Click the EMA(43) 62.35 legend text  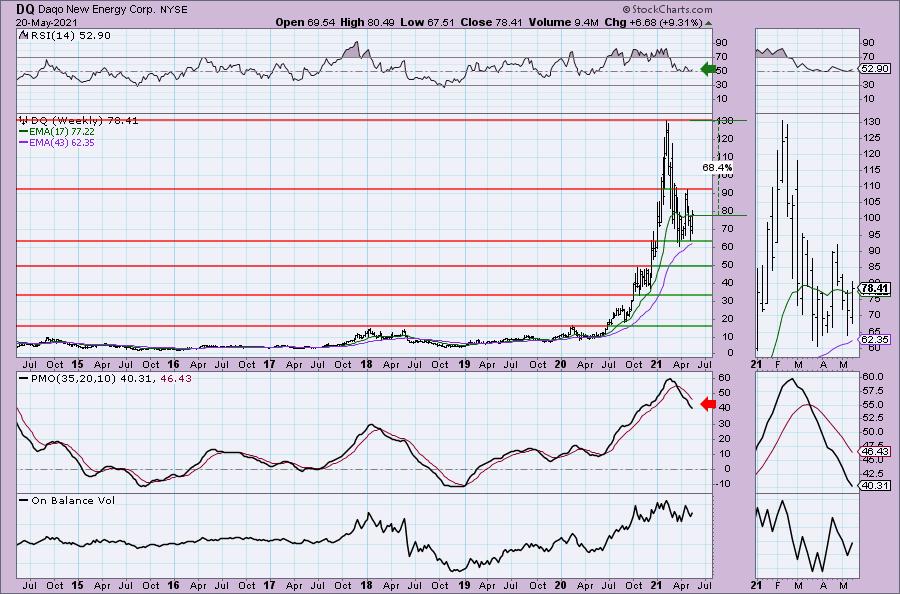tap(62, 142)
